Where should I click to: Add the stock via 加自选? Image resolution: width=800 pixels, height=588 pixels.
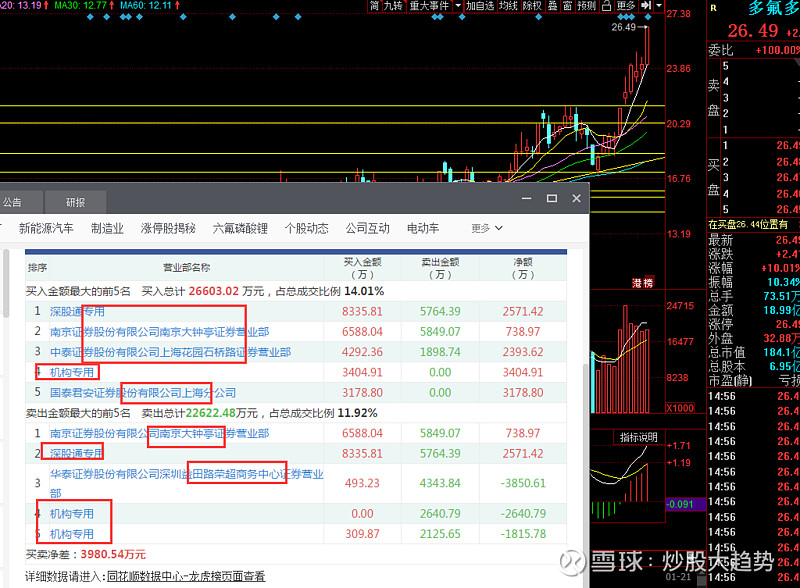click(480, 6)
